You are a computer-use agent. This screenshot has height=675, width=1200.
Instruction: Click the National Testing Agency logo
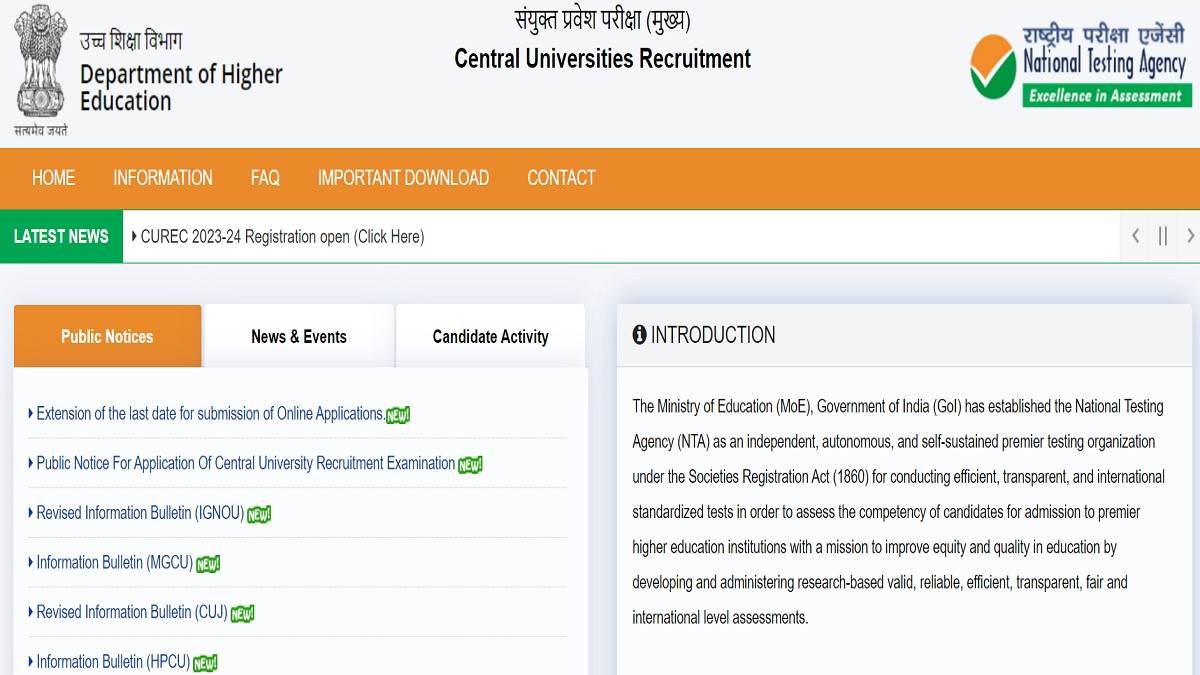click(x=1078, y=66)
